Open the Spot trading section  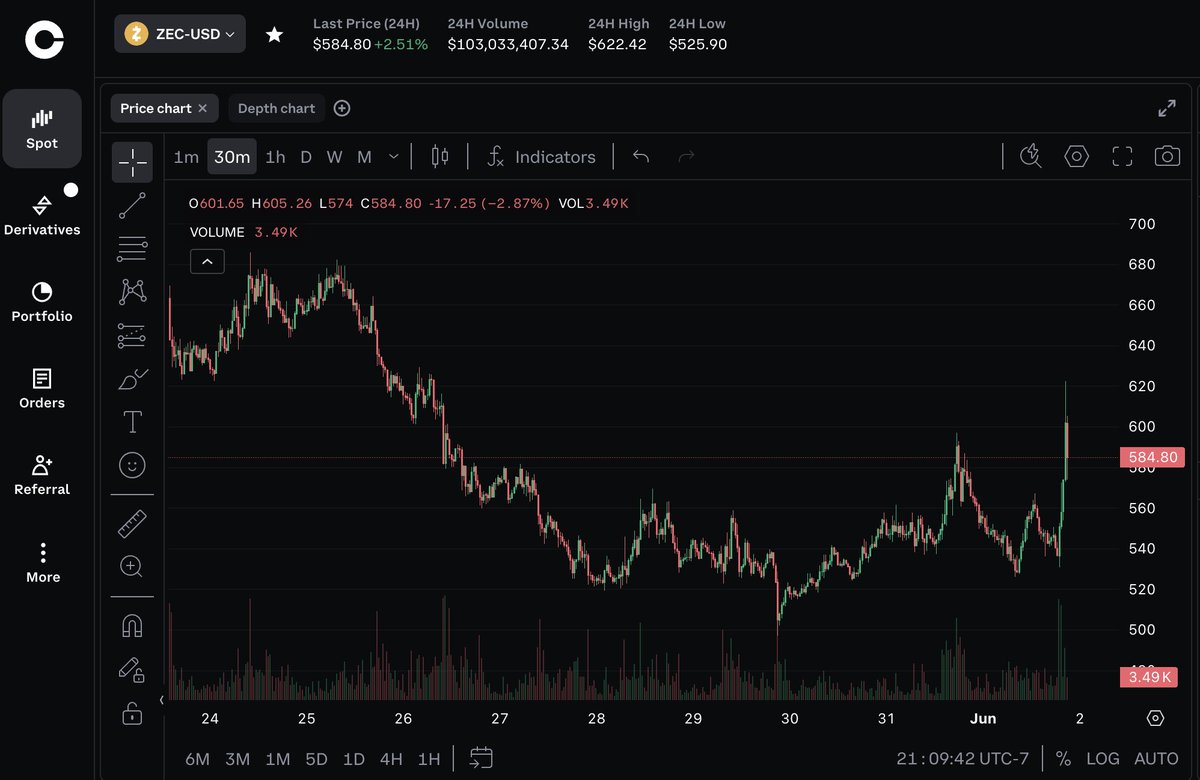[42, 128]
